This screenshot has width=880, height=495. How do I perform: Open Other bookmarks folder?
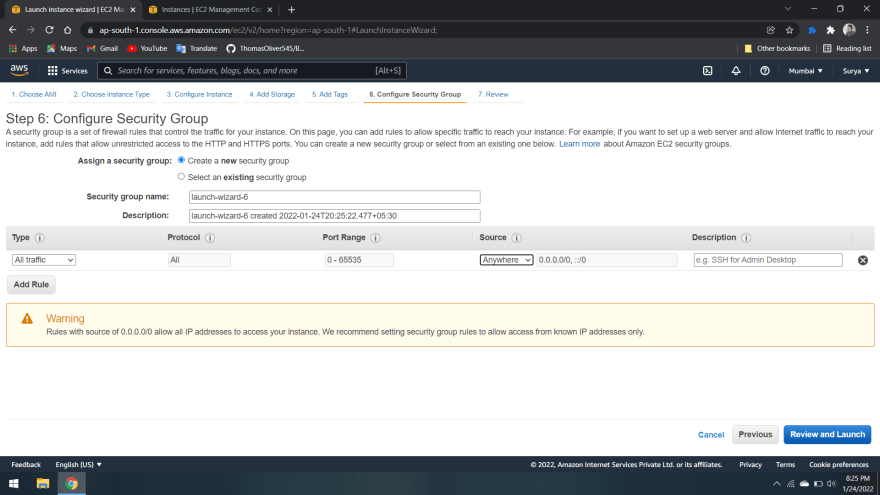click(777, 48)
